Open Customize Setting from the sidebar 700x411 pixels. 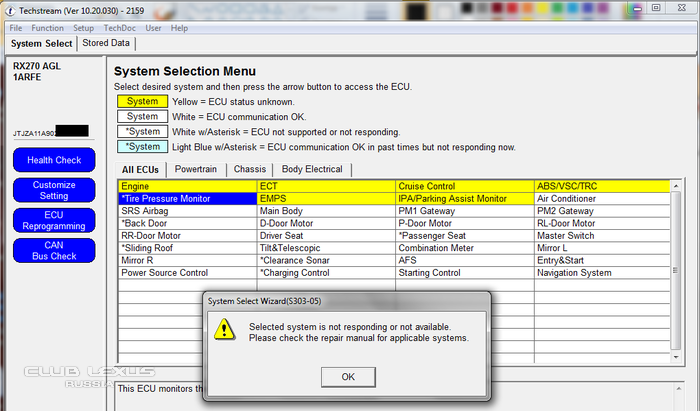pyautogui.click(x=54, y=190)
